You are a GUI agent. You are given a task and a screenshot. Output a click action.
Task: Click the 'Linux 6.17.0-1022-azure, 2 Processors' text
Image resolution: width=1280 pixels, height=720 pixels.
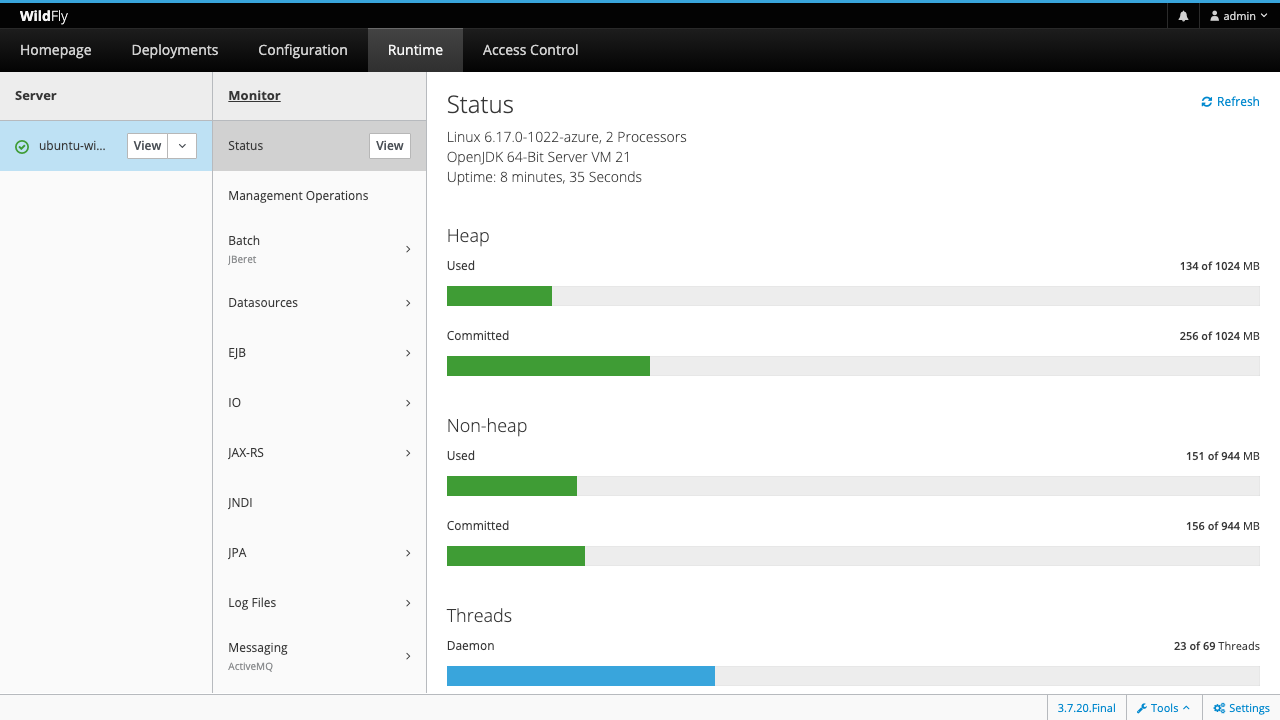(x=567, y=137)
